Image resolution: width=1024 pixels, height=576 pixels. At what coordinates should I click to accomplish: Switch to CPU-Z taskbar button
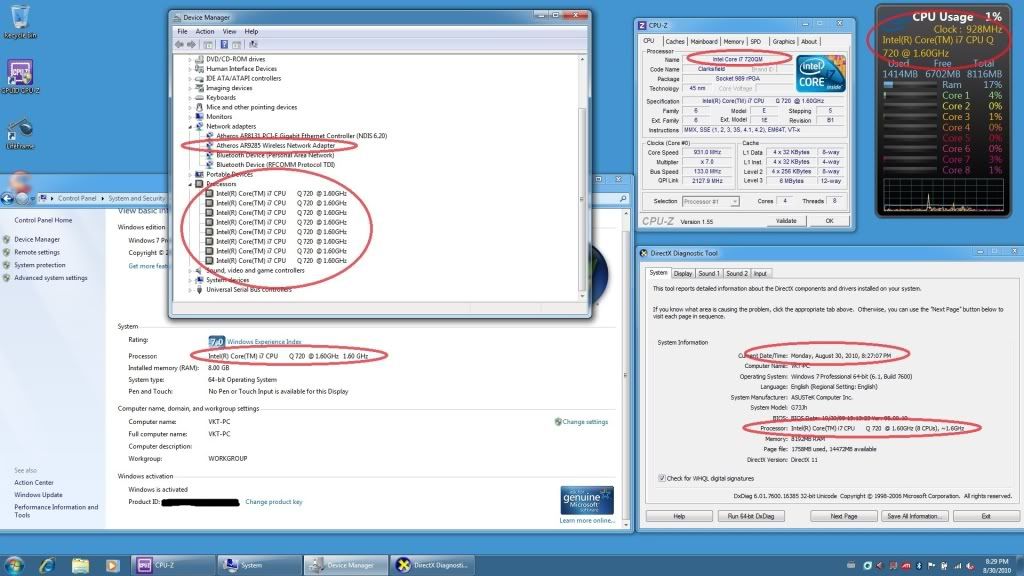(x=172, y=566)
